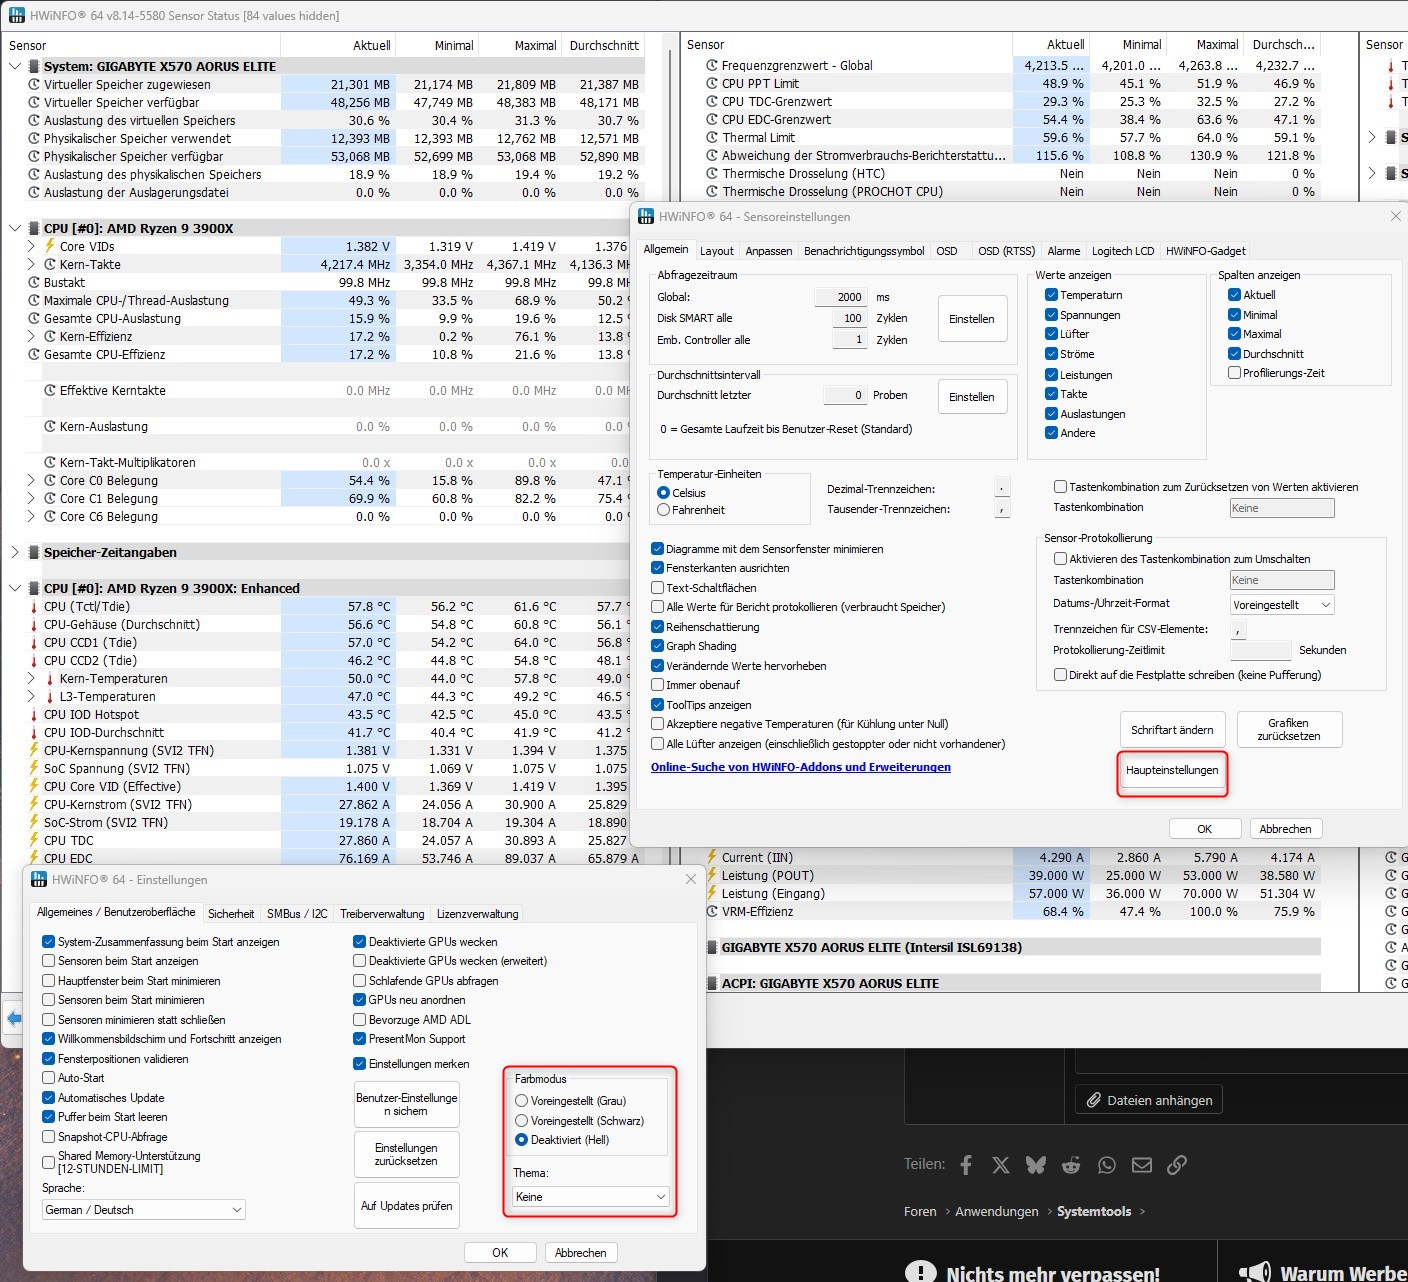Click blue back arrow icon at left edge
This screenshot has height=1282, width=1408.
(x=14, y=1019)
